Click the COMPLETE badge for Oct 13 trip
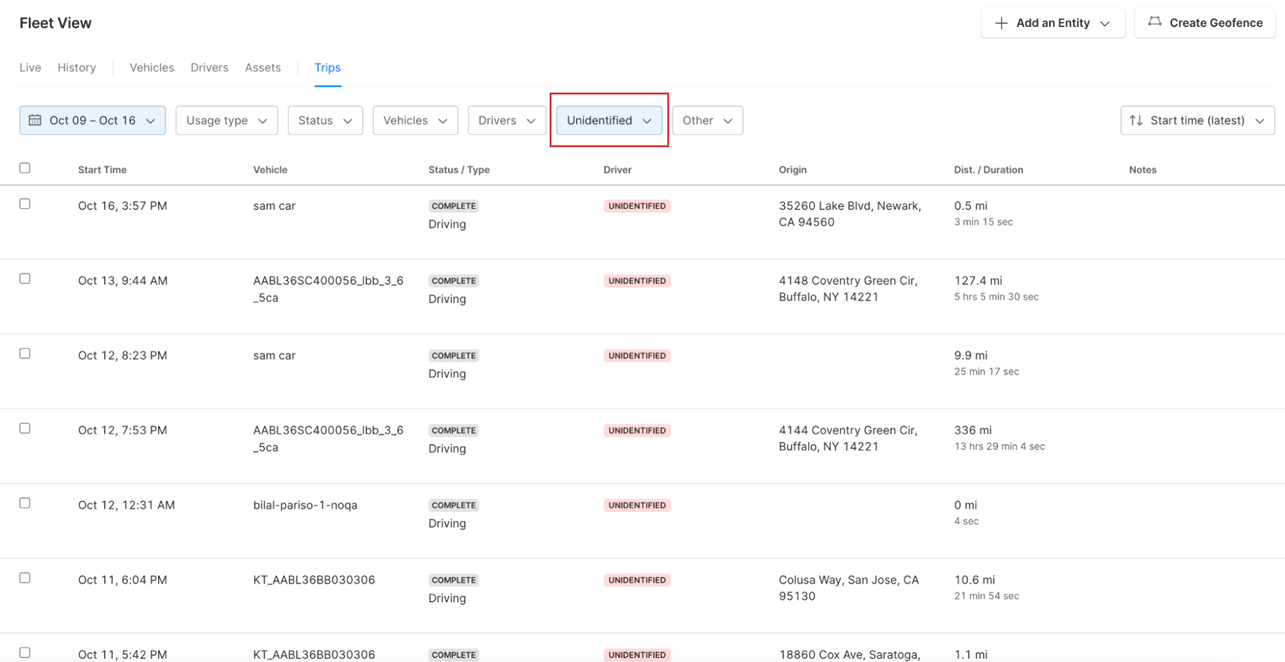 [x=453, y=281]
